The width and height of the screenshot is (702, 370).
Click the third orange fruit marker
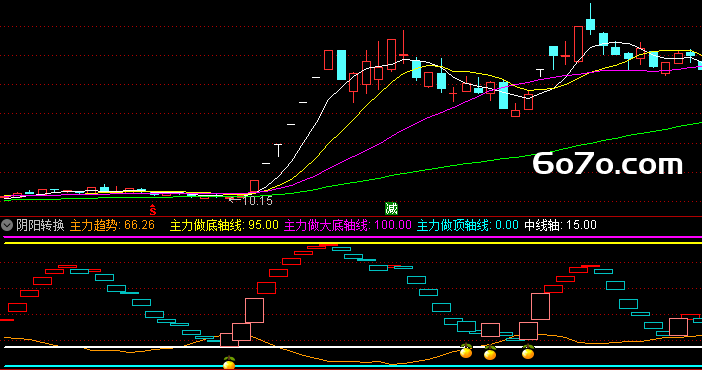528,352
